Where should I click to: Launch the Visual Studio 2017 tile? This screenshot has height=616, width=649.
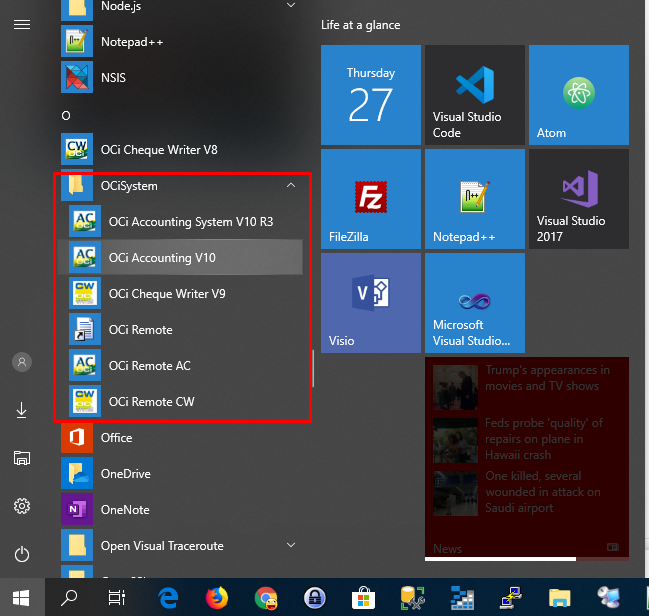(579, 199)
